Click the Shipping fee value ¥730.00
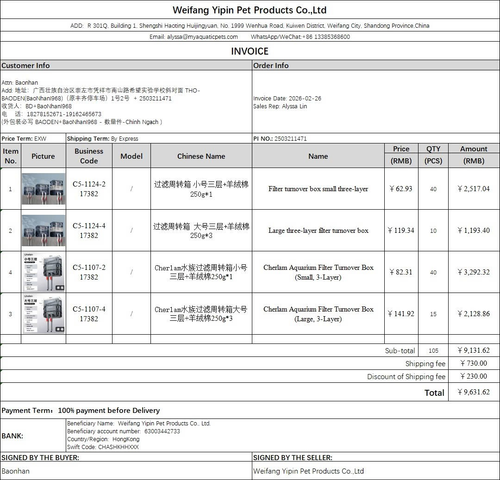This screenshot has height=480, width=500. click(x=474, y=363)
